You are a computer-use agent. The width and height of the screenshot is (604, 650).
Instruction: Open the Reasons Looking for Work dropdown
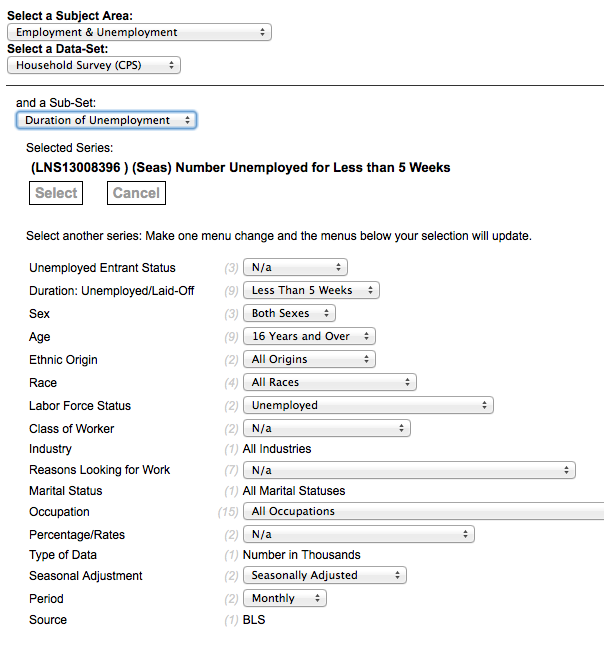pyautogui.click(x=409, y=469)
